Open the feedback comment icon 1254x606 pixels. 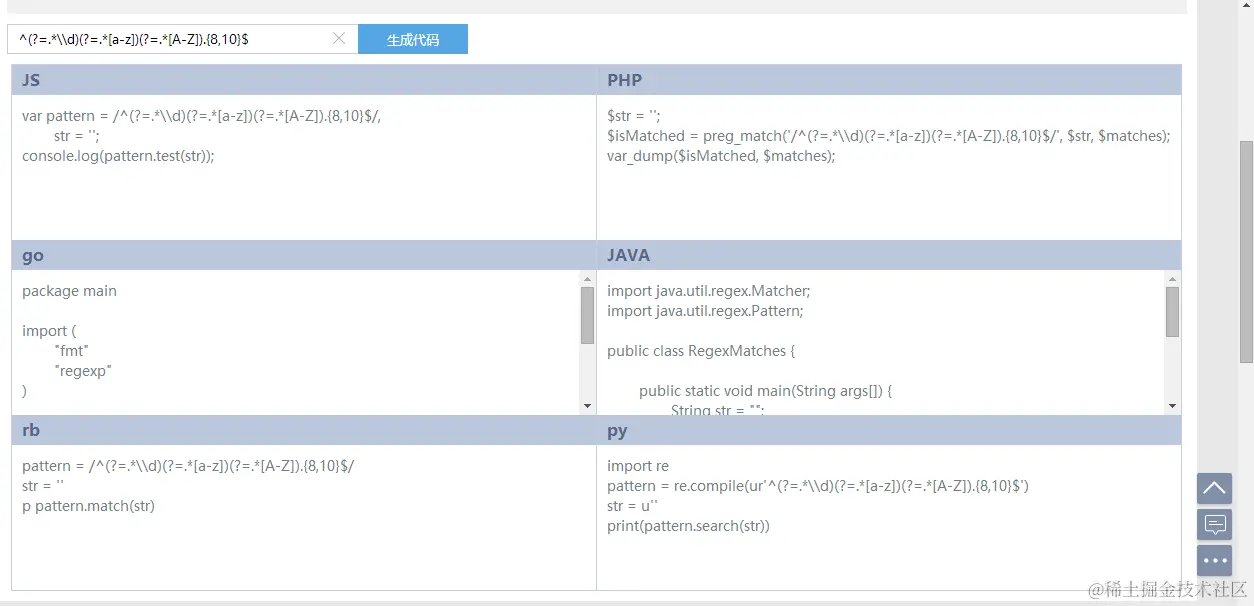(1215, 524)
